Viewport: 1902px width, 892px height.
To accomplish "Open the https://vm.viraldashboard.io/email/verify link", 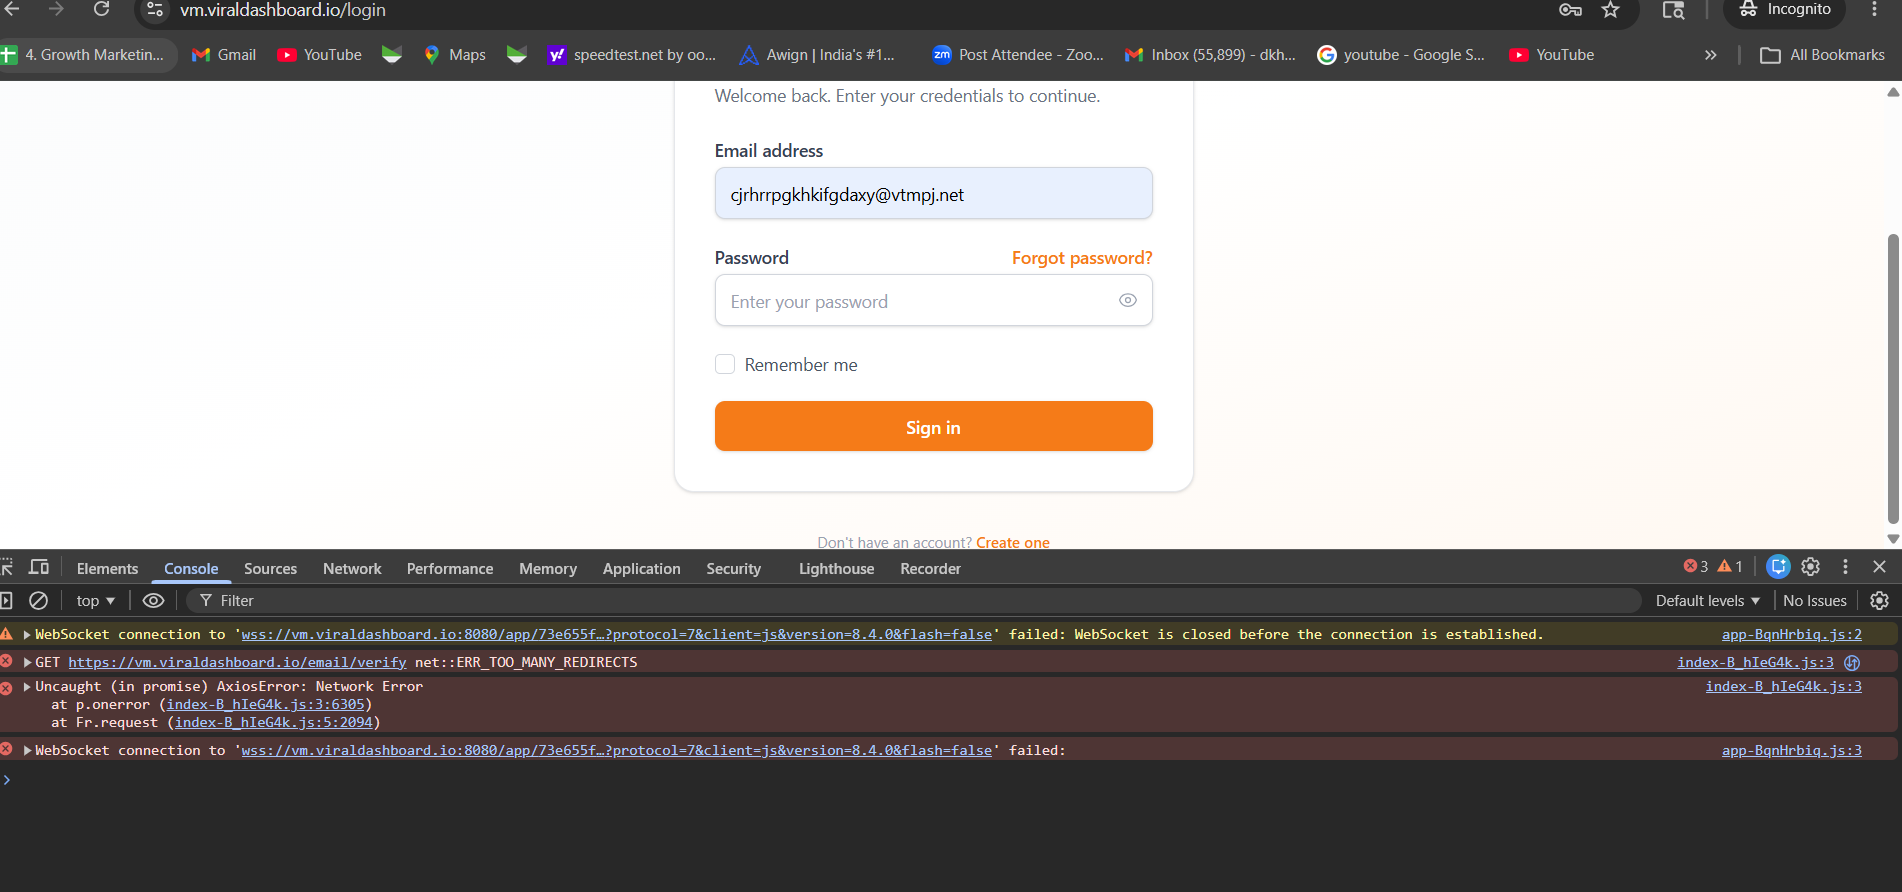I will click(237, 662).
